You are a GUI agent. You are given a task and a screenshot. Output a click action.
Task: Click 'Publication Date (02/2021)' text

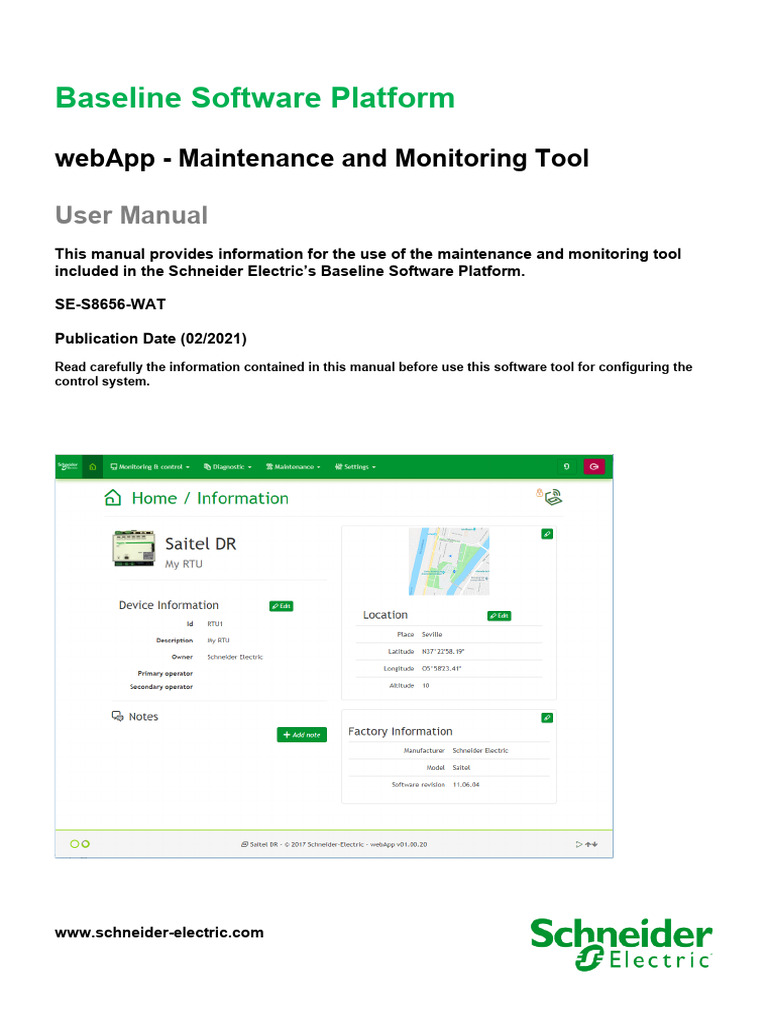click(151, 339)
